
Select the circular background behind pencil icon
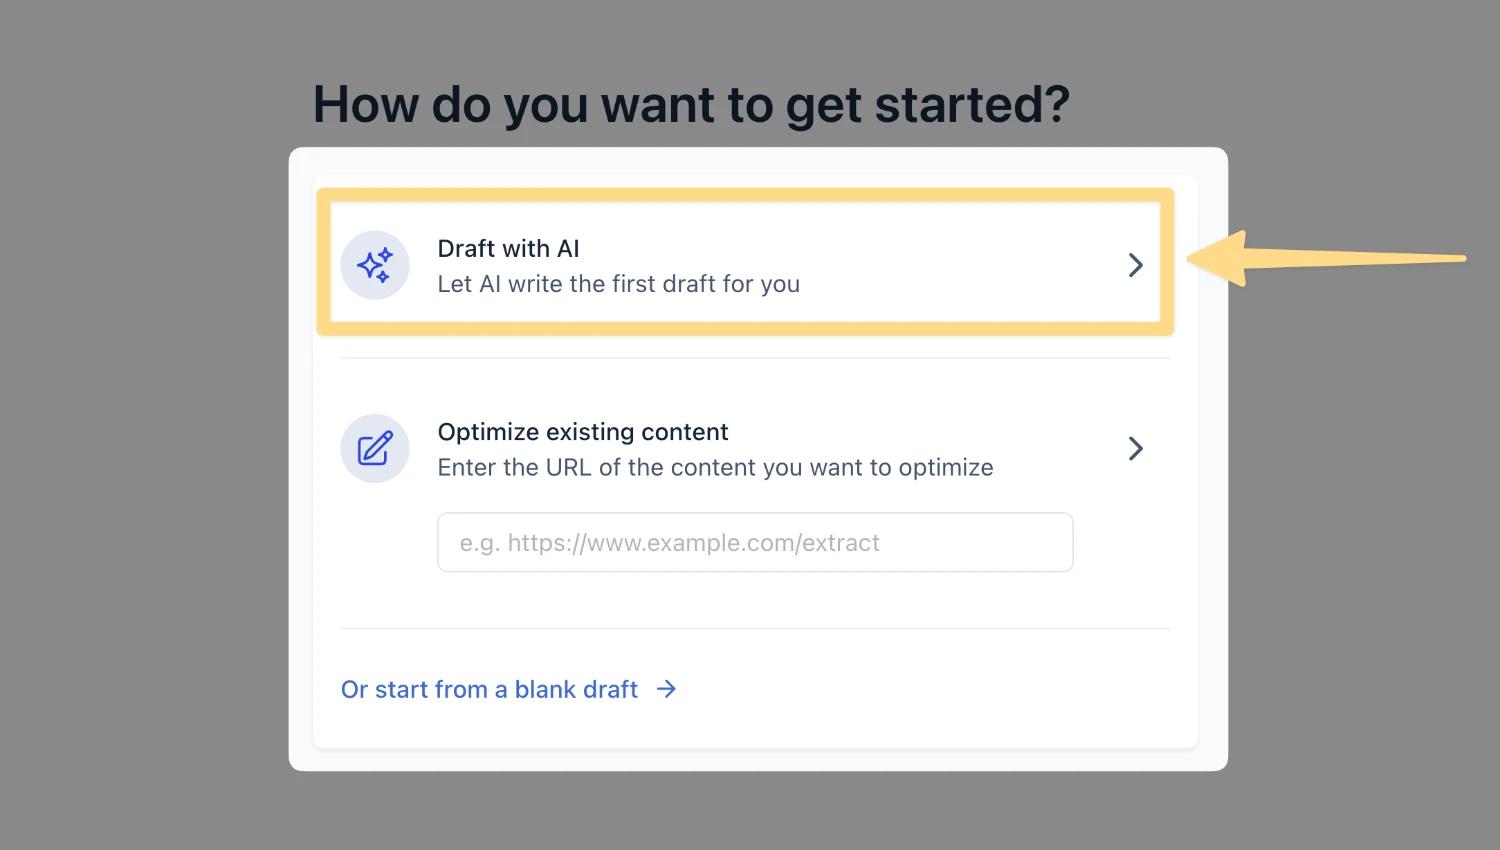tap(375, 449)
